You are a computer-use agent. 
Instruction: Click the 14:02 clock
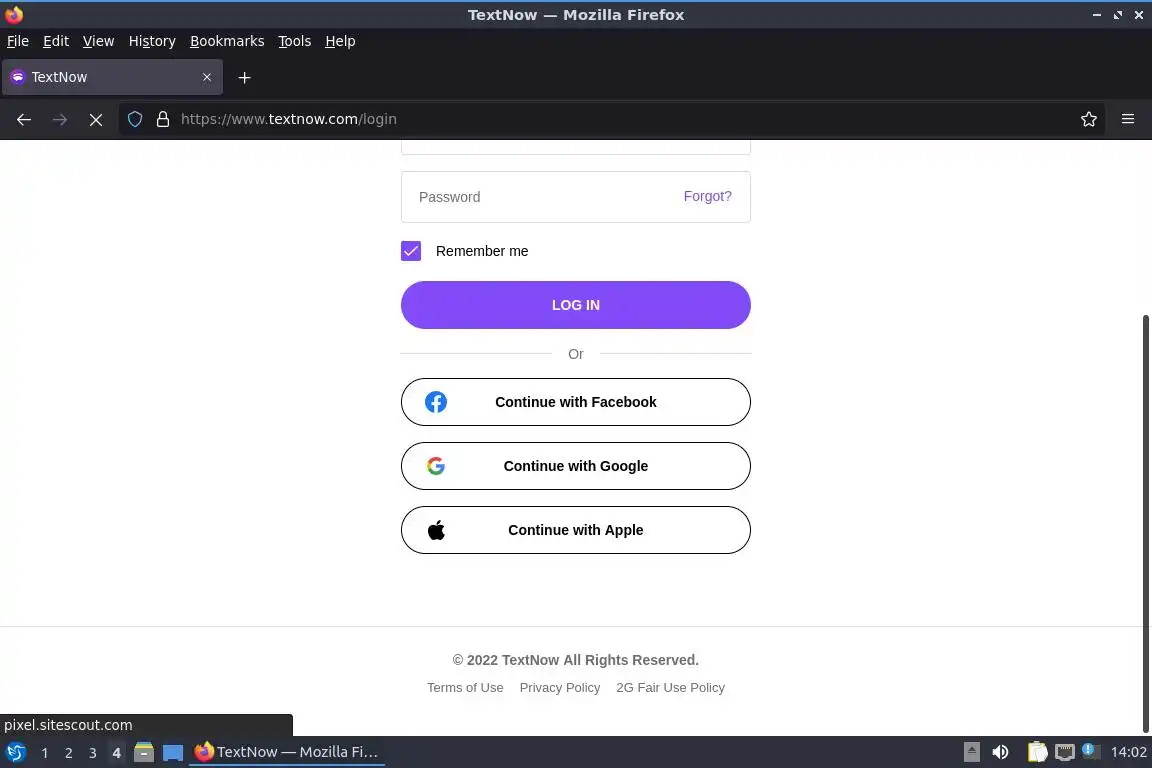(x=1128, y=752)
